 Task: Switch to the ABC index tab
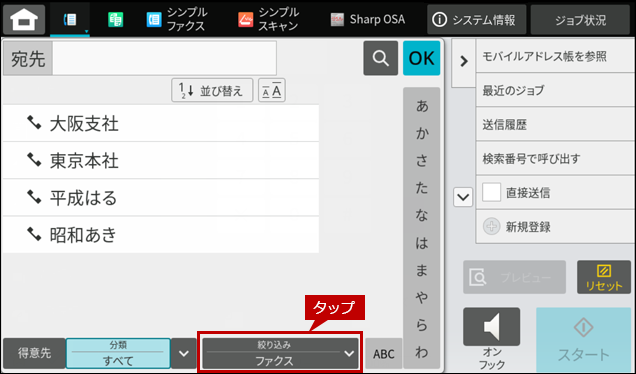(x=384, y=354)
